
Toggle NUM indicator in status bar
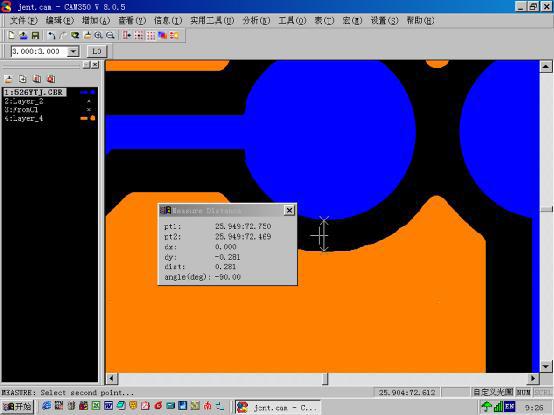524,392
